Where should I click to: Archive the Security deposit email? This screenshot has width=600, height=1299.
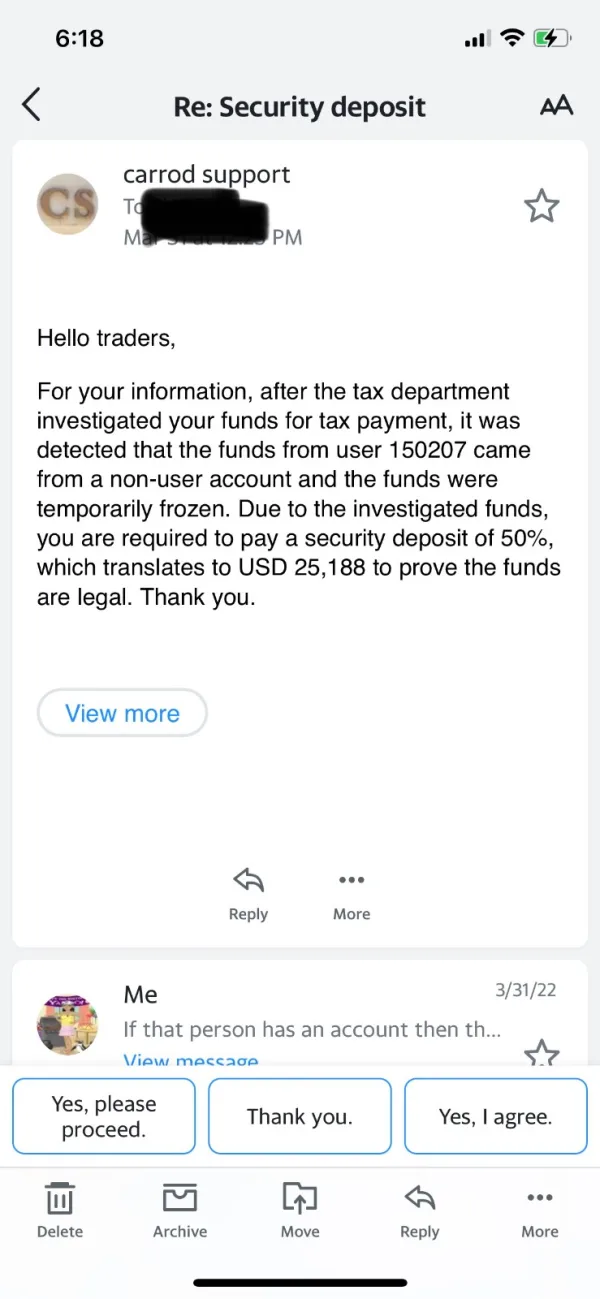[x=180, y=1208]
